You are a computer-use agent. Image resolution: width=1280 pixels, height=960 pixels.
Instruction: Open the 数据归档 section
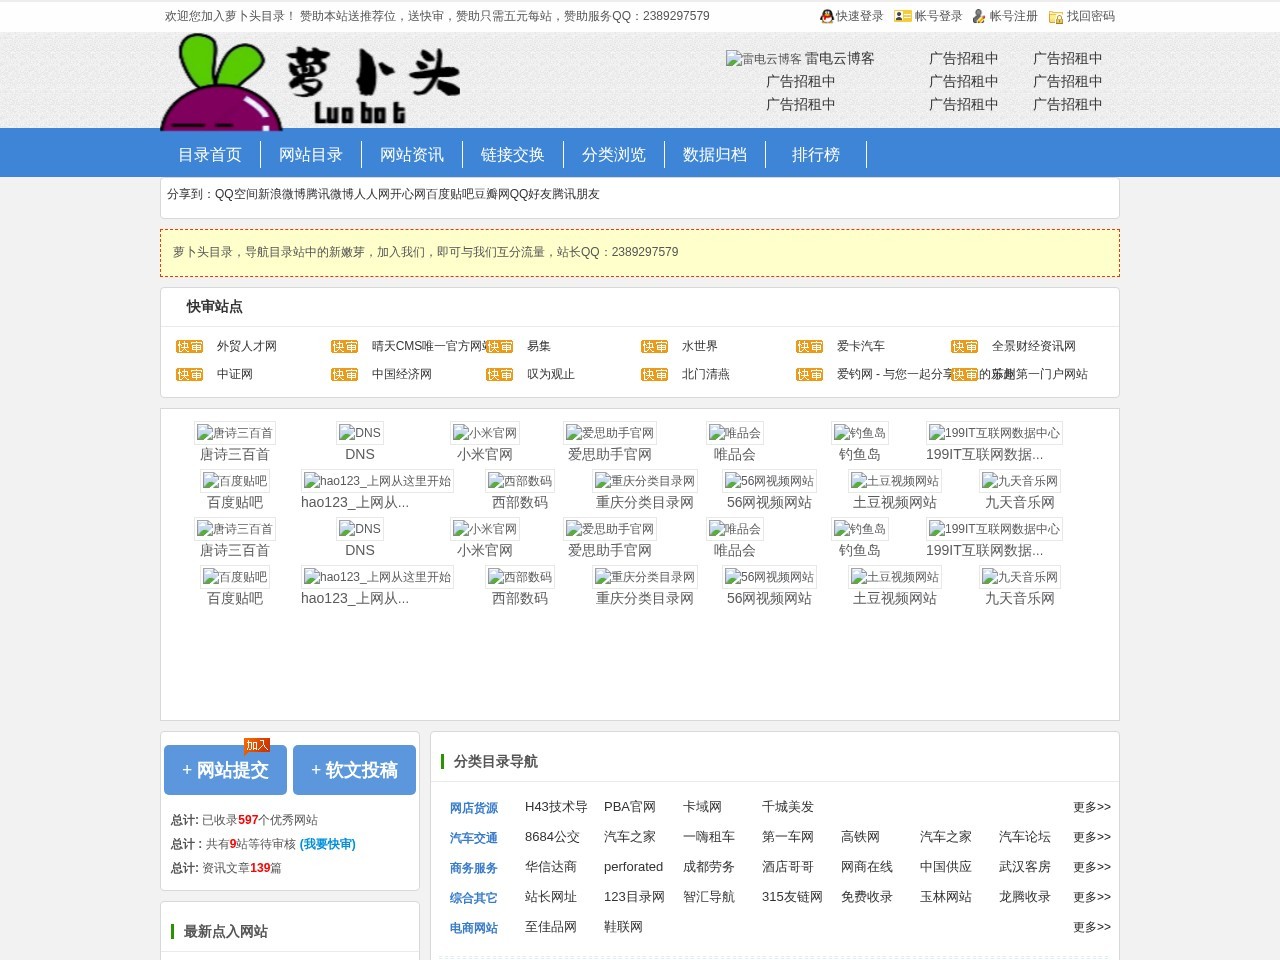[715, 154]
